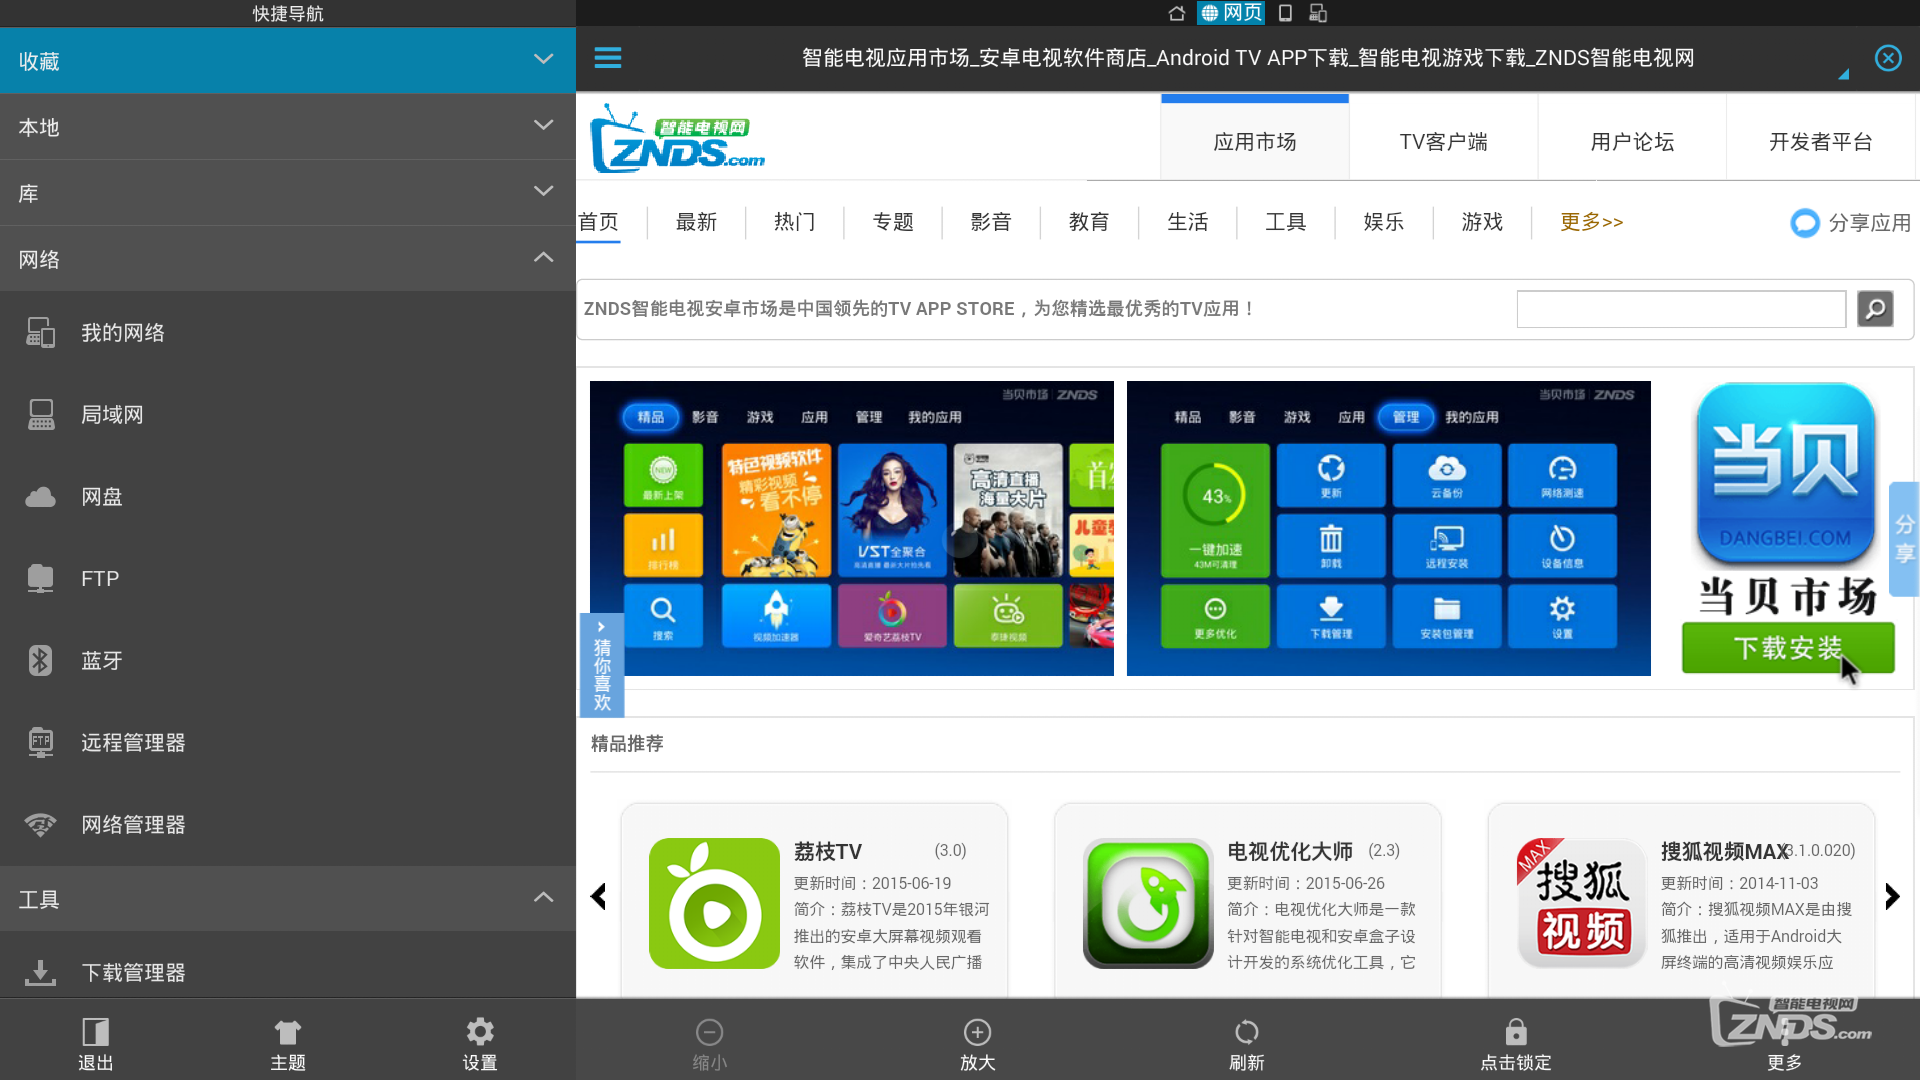Open the cloud drive (网盘) icon
1920x1080 pixels.
pos(40,497)
